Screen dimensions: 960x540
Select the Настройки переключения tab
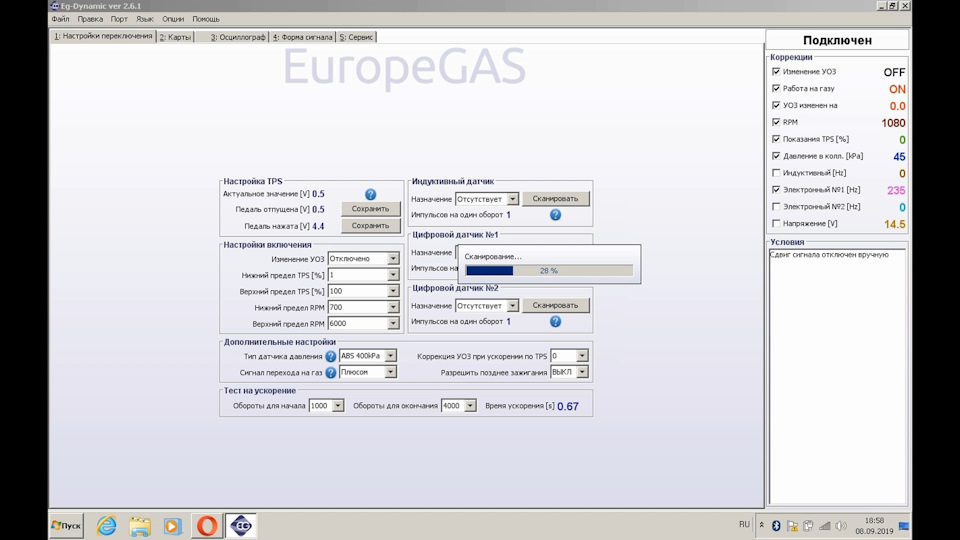(103, 36)
